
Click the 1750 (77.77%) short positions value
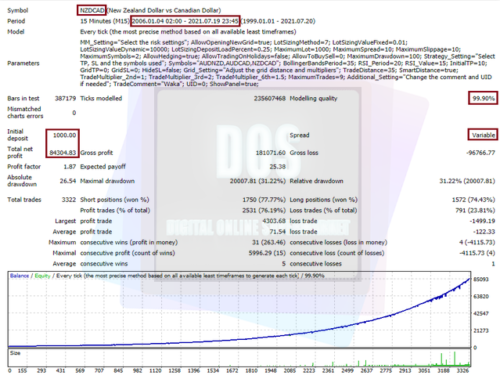(264, 200)
